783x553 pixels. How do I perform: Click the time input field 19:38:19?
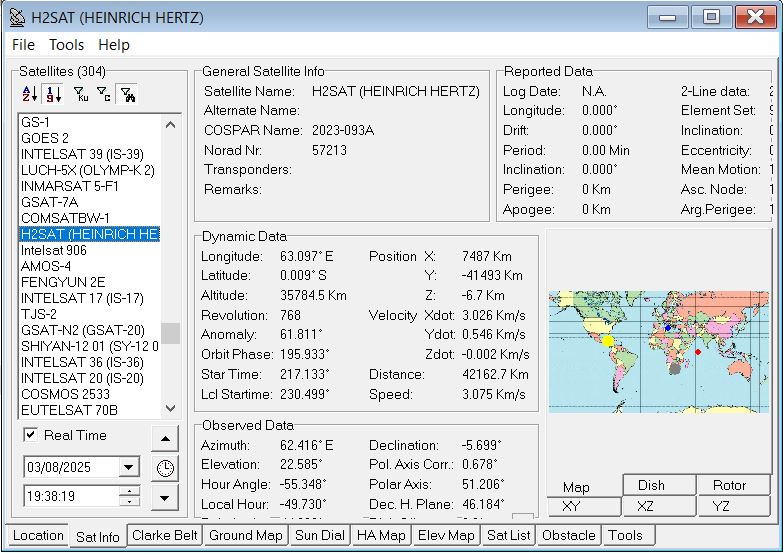click(71, 496)
